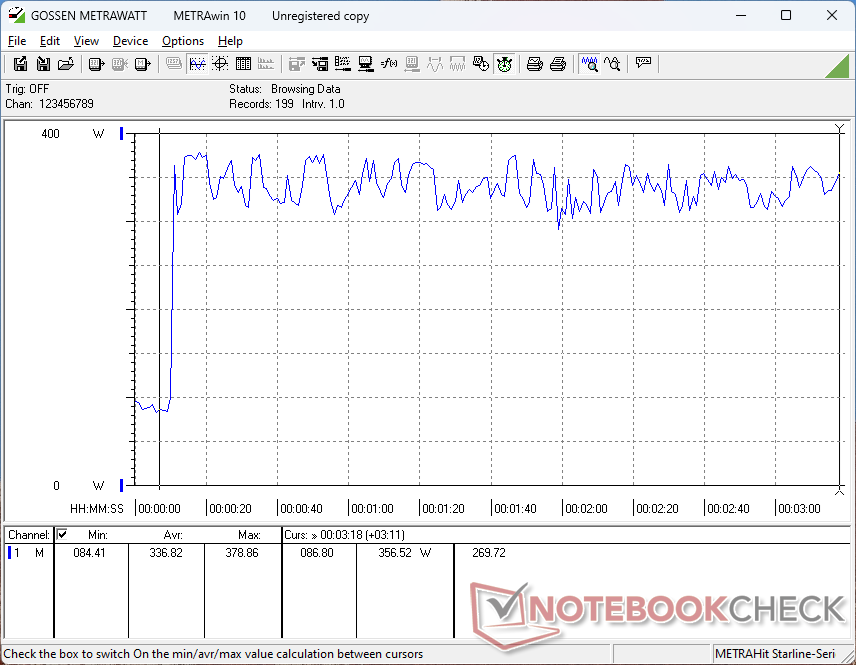Open the date and clock settings icon
Screen dimensions: 856x665
[x=480, y=64]
